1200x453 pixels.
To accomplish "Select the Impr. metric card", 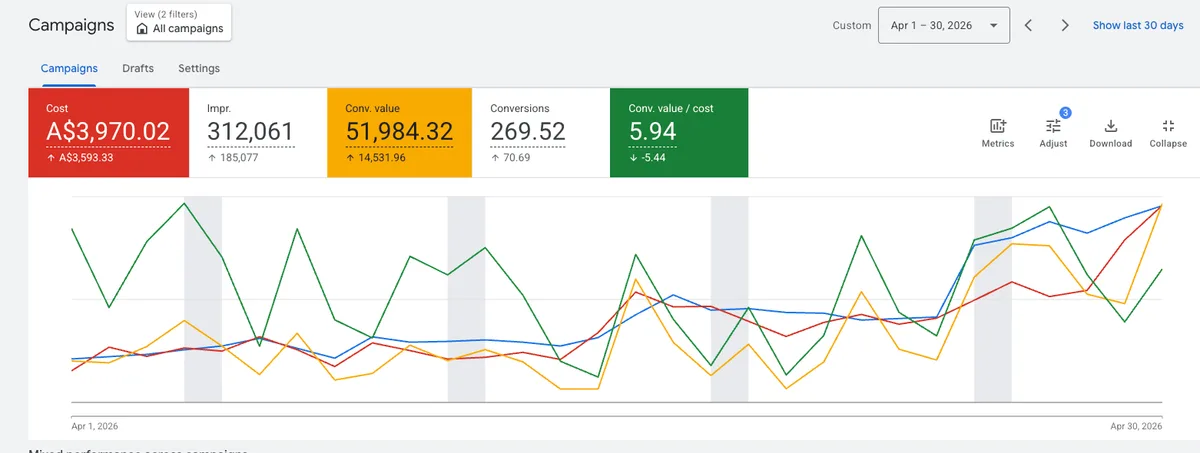I will [260, 133].
